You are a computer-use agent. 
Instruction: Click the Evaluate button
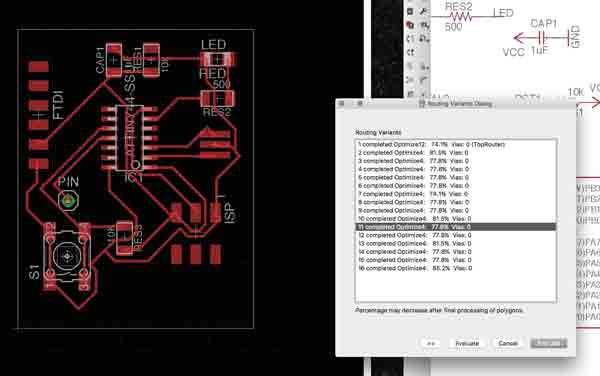point(467,343)
